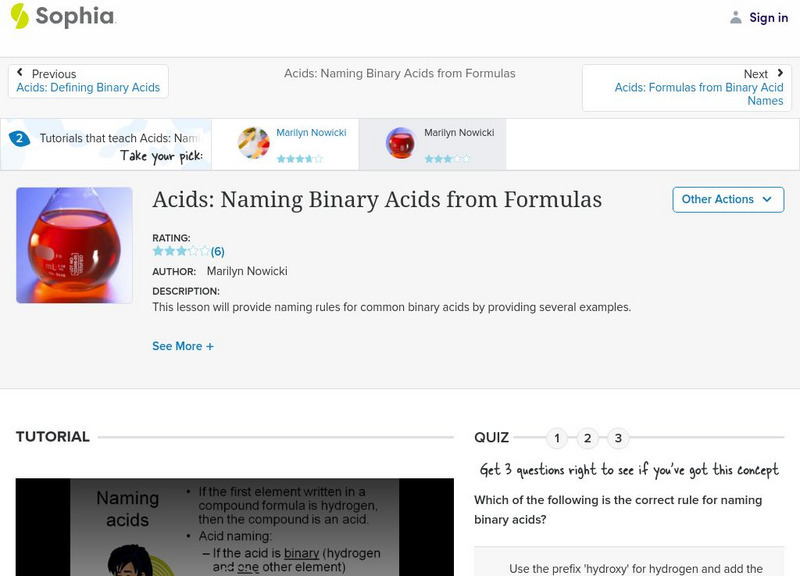Image resolution: width=800 pixels, height=576 pixels.
Task: Select quiz step circle 1
Action: (x=557, y=437)
